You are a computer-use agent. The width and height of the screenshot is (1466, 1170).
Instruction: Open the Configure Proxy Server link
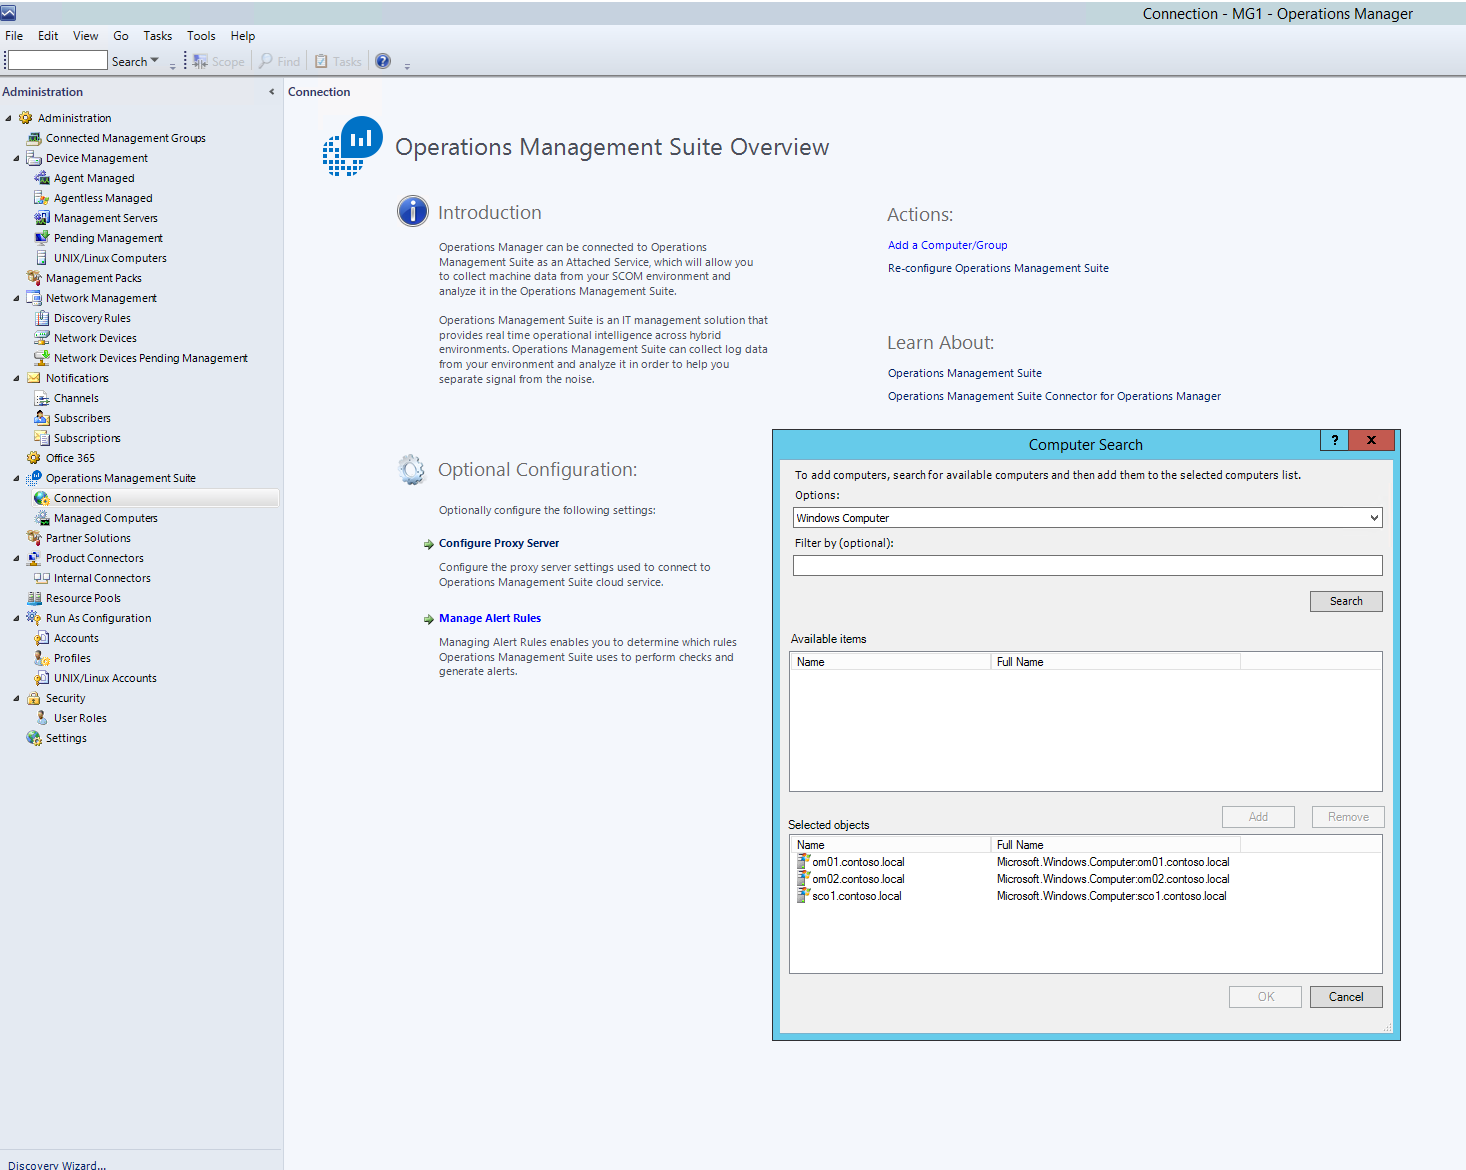click(x=499, y=543)
